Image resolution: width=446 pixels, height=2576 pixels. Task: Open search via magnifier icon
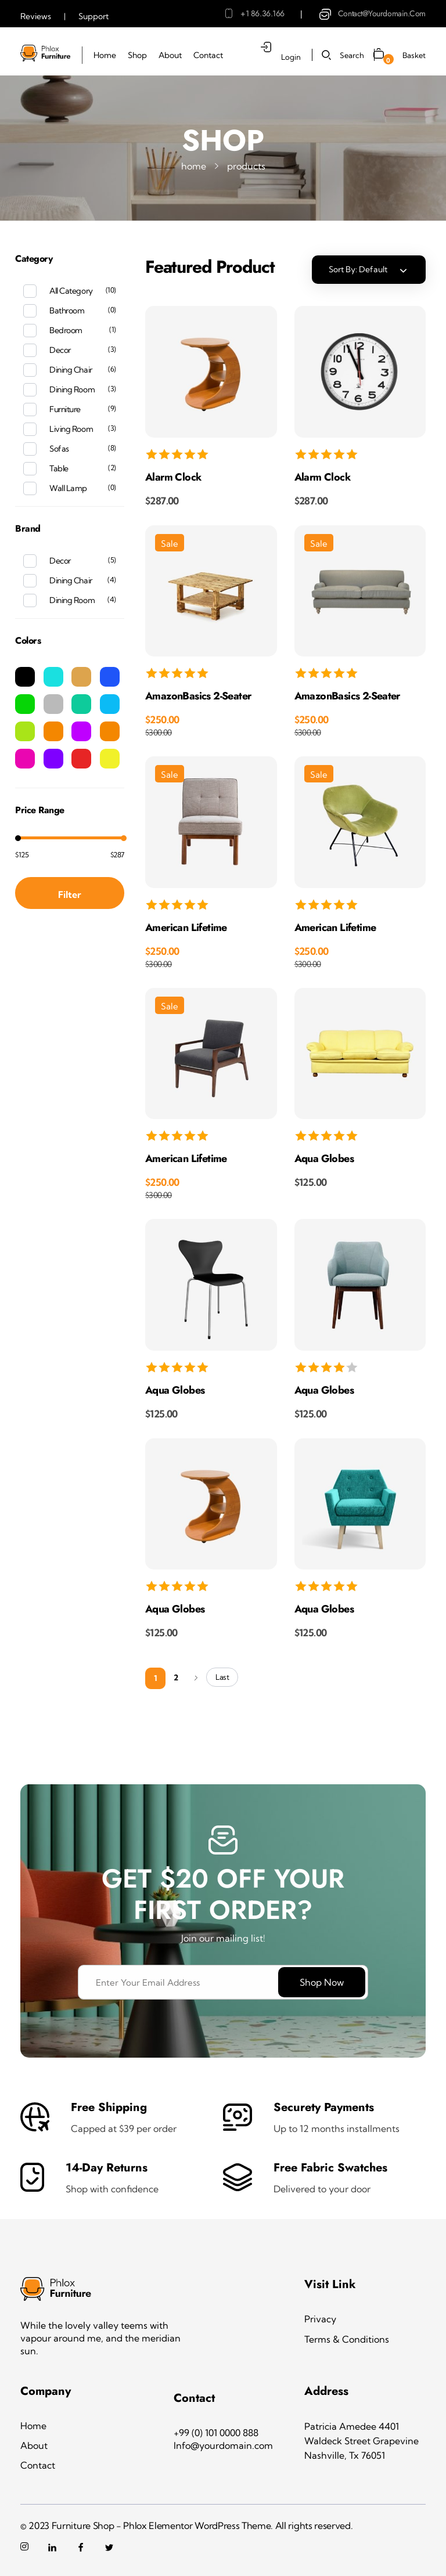(x=326, y=55)
